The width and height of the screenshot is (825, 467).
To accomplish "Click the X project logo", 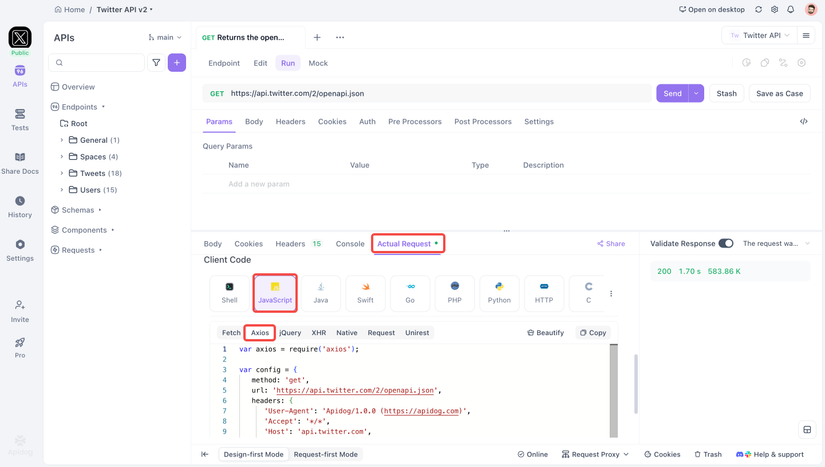I will [20, 38].
